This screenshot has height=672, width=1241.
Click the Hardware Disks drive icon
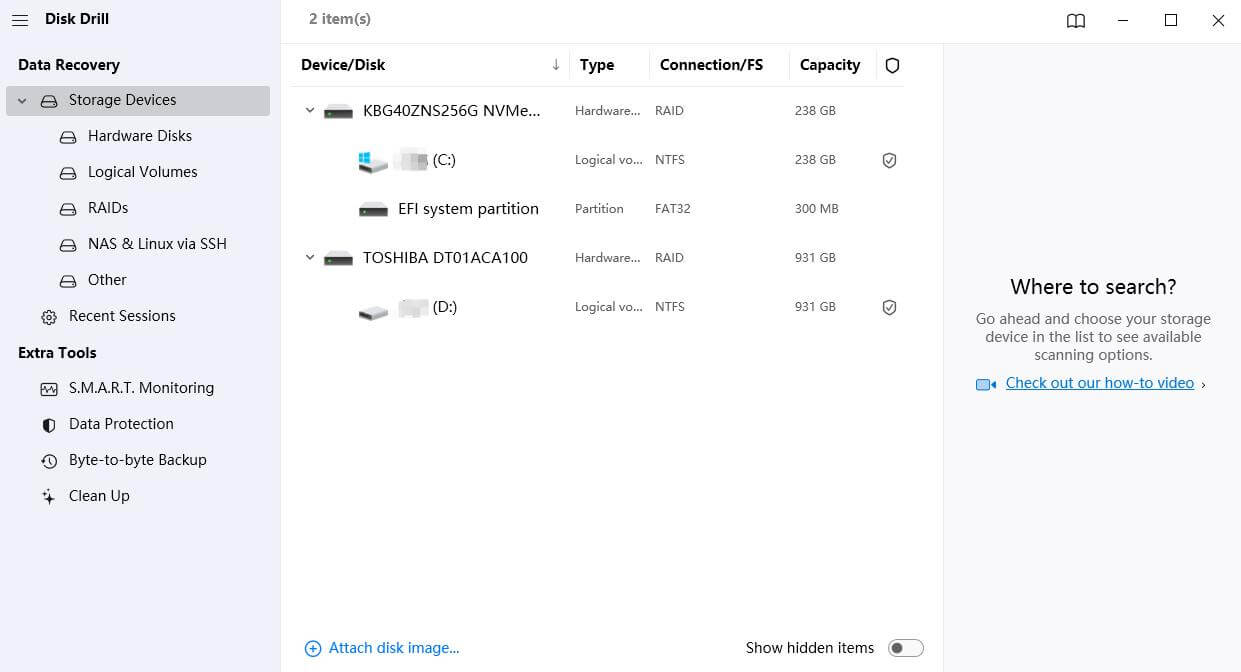point(68,137)
